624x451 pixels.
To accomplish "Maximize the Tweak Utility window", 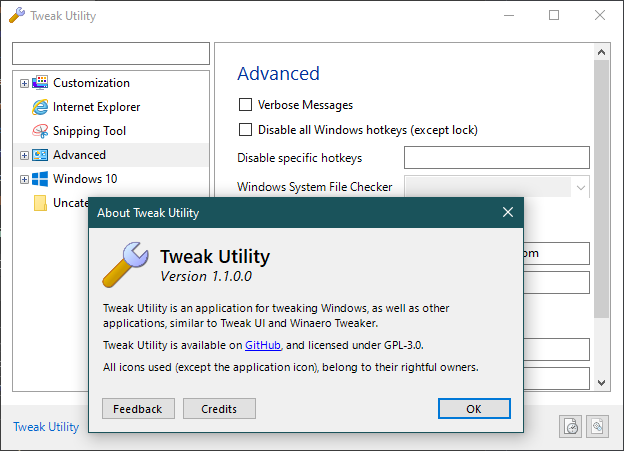I will [554, 16].
